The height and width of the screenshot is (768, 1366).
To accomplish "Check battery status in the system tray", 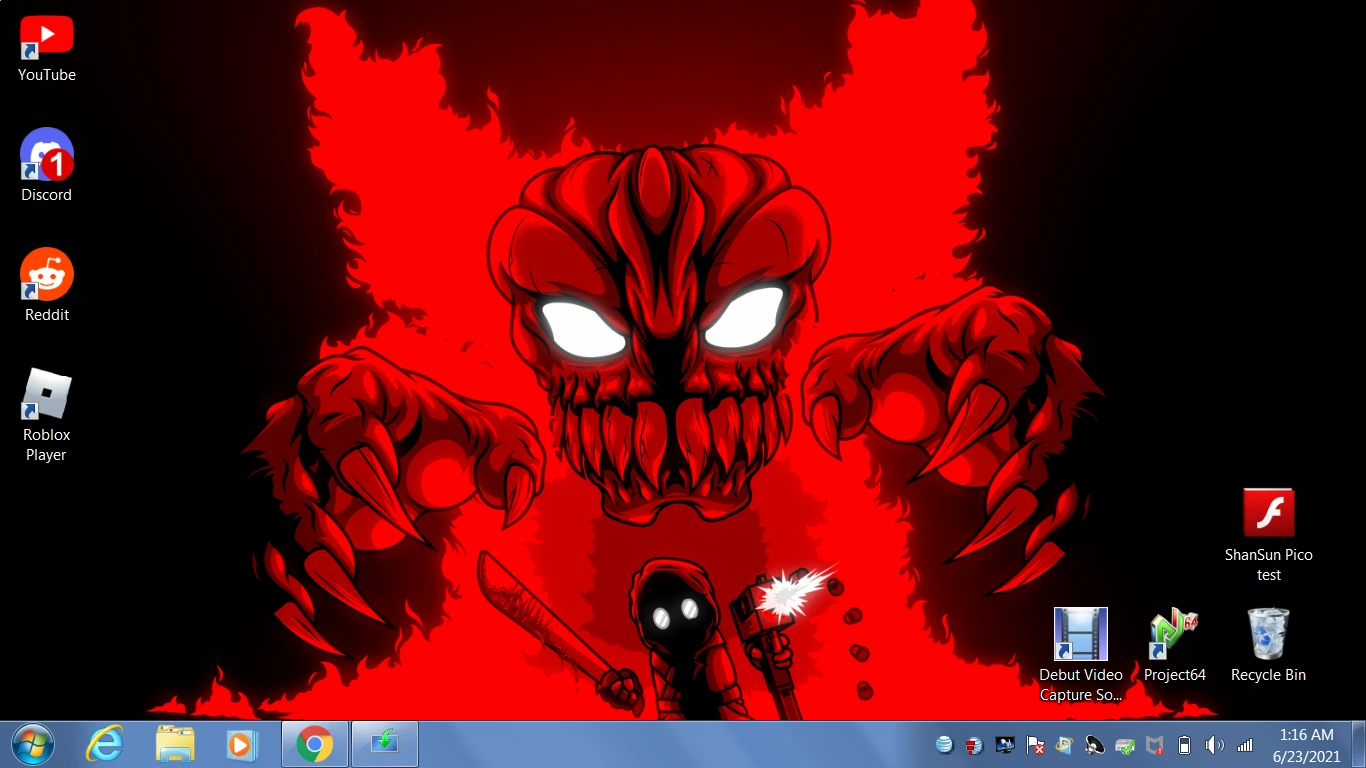I will pos(1184,746).
